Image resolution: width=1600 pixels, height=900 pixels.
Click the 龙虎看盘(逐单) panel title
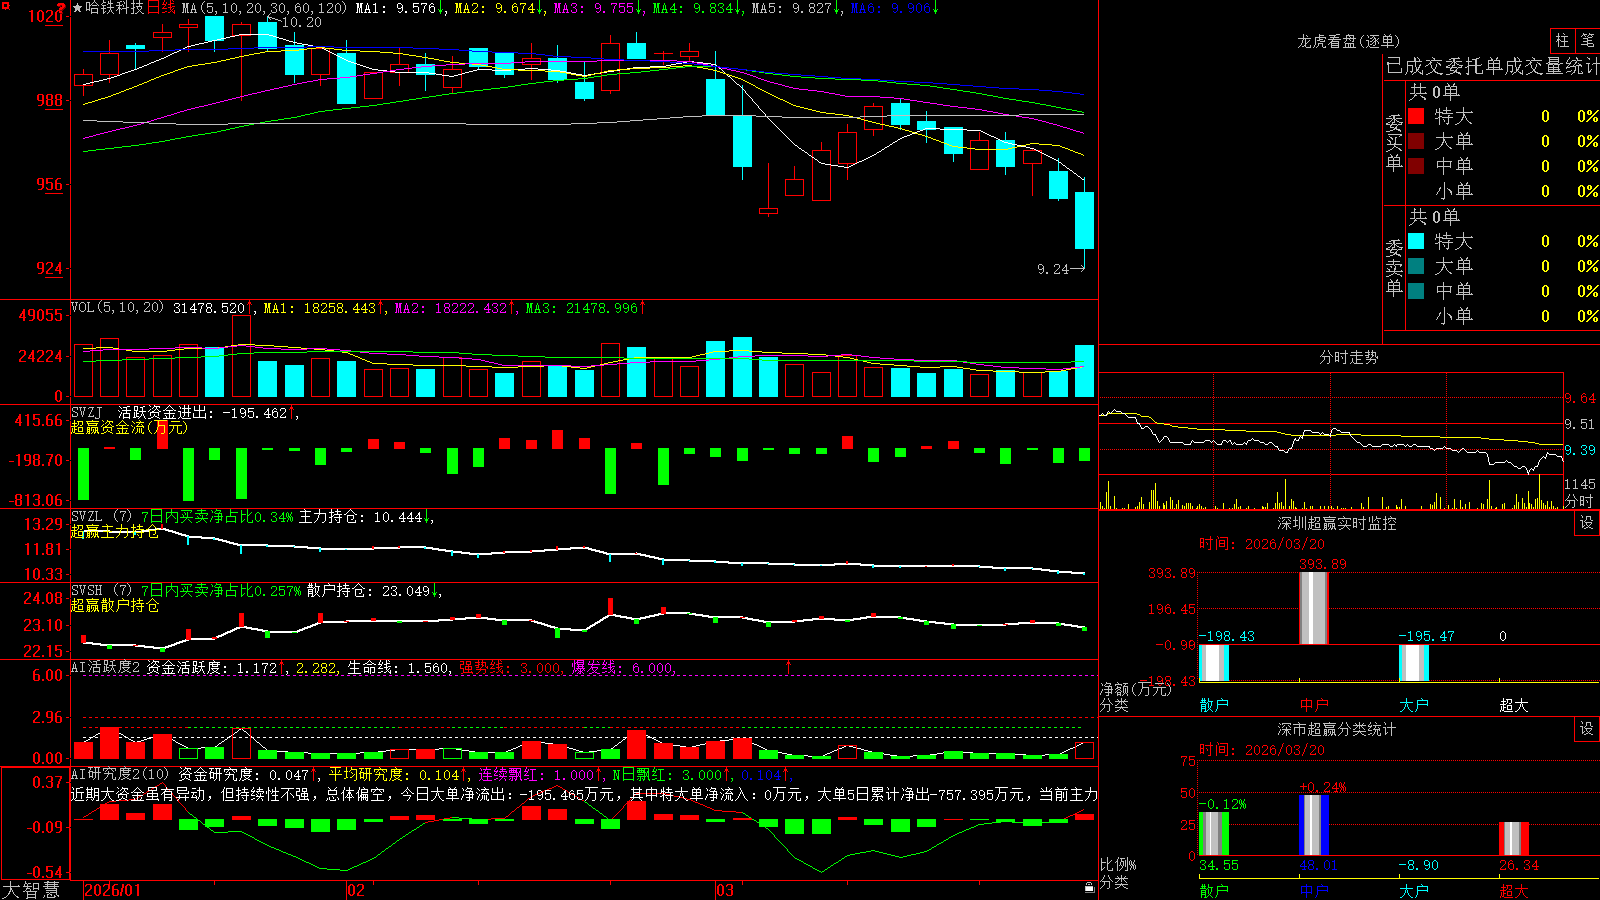point(1349,41)
